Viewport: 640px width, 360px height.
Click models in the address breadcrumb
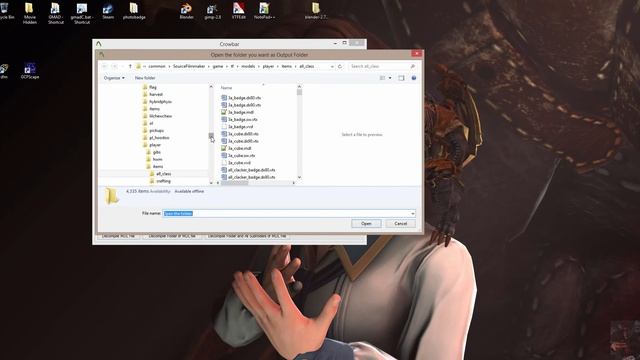coord(248,66)
